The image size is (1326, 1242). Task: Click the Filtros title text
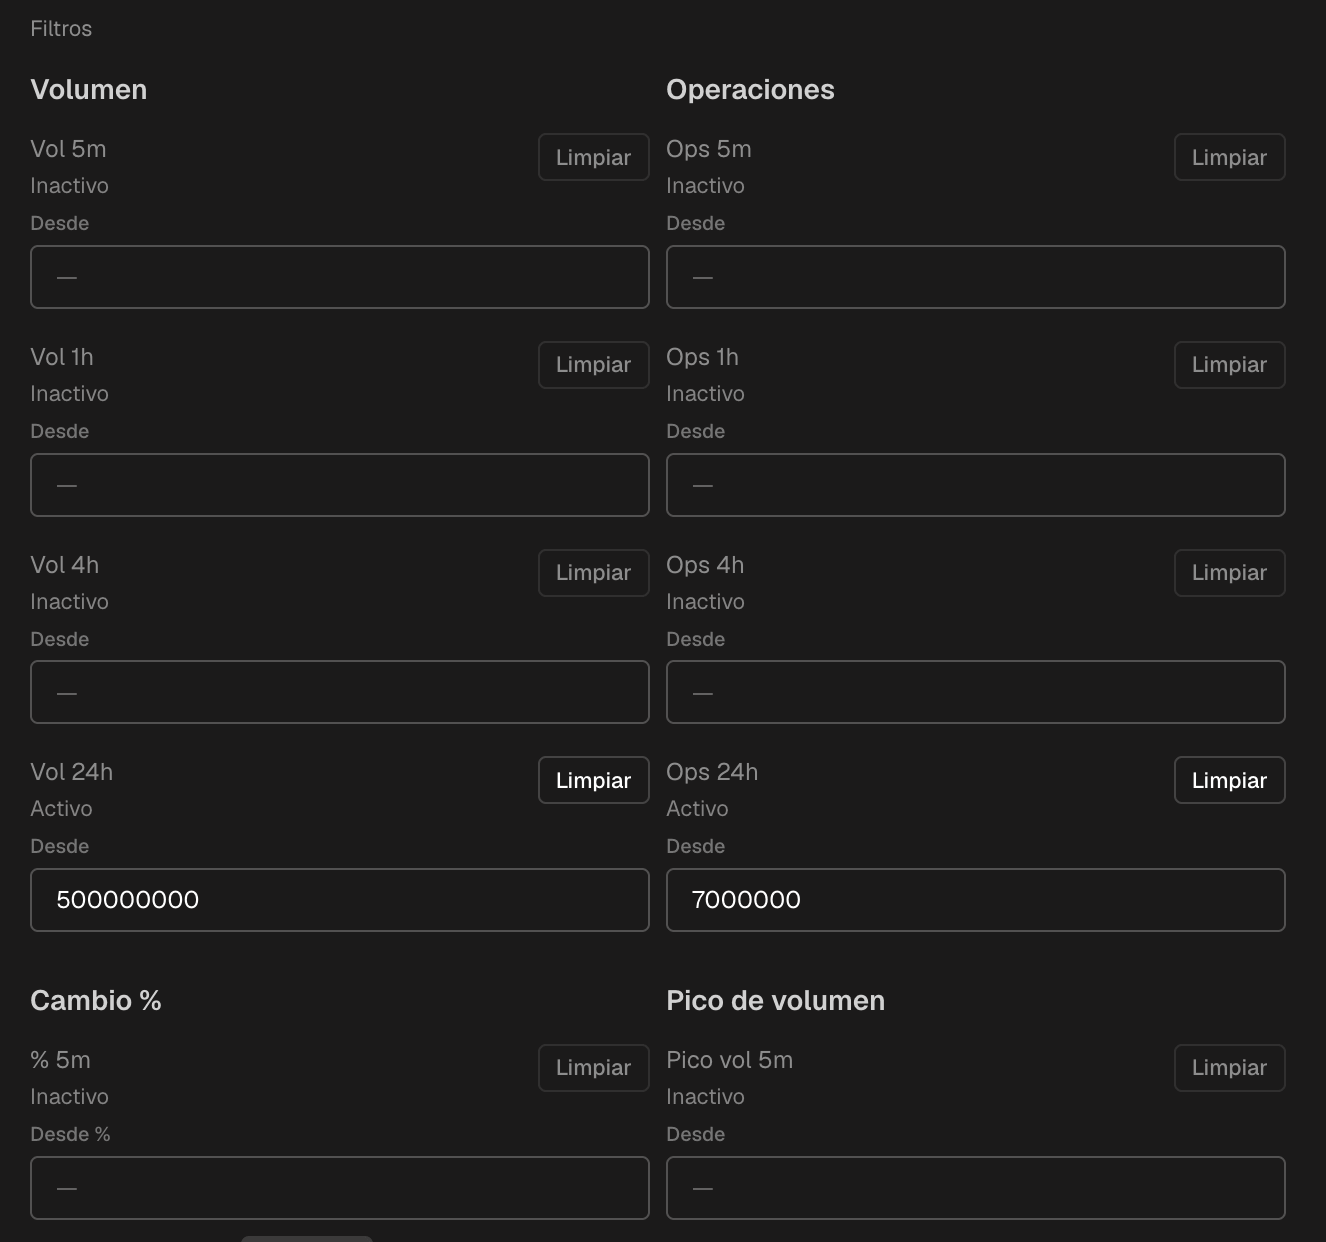click(x=61, y=29)
